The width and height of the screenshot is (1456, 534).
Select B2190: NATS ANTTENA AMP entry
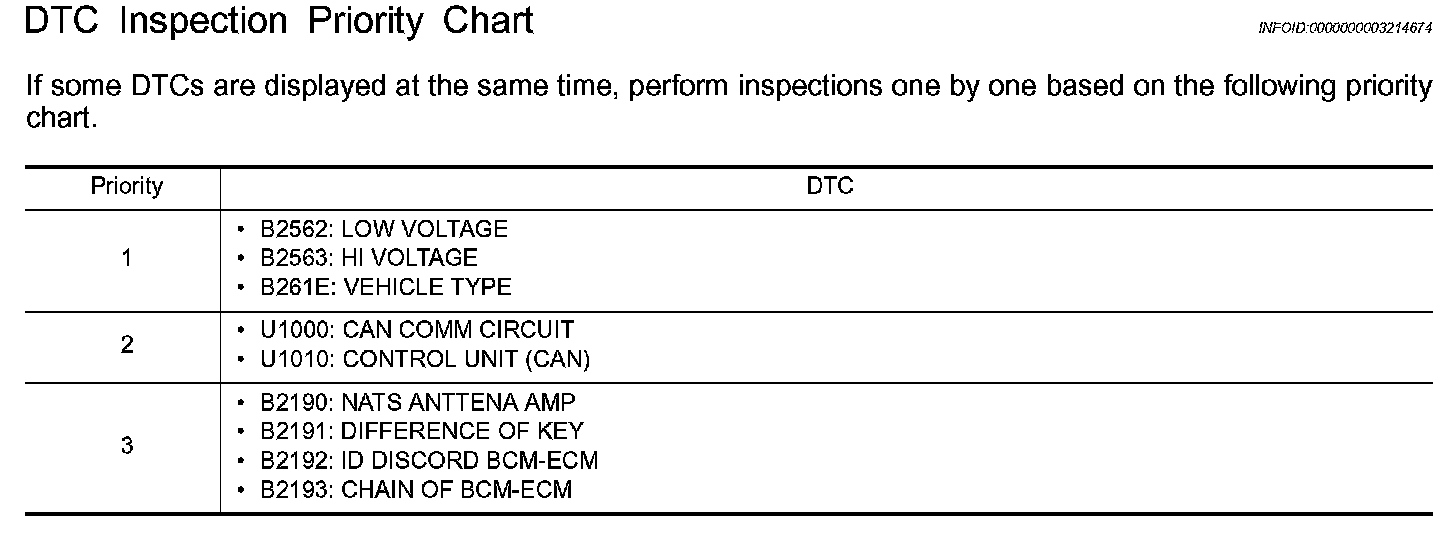click(418, 403)
